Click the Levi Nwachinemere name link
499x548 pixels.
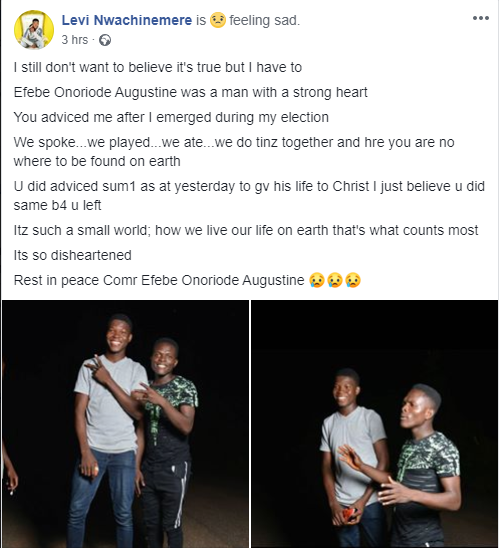tap(127, 20)
